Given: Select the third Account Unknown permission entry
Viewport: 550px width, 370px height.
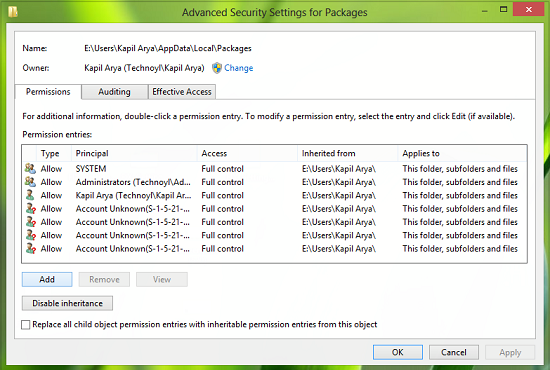Looking at the screenshot, I should (x=274, y=235).
